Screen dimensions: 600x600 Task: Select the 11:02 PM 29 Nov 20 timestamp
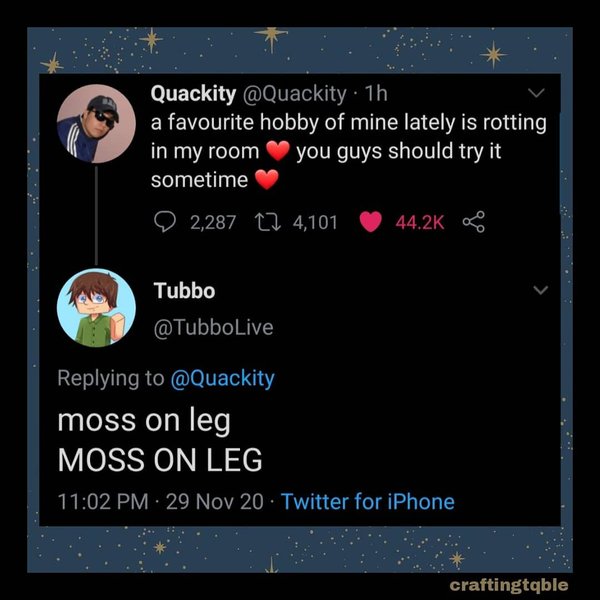pos(161,502)
